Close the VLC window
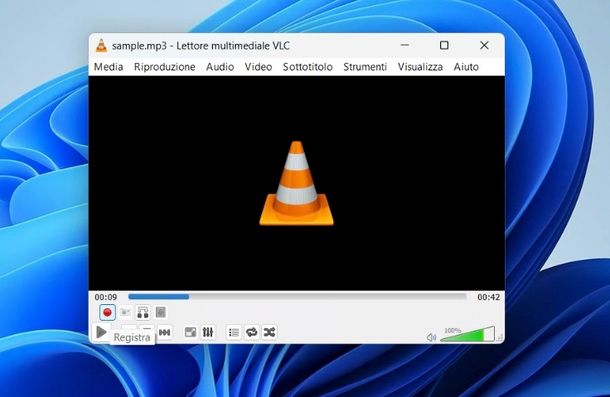This screenshot has height=397, width=610. click(484, 45)
